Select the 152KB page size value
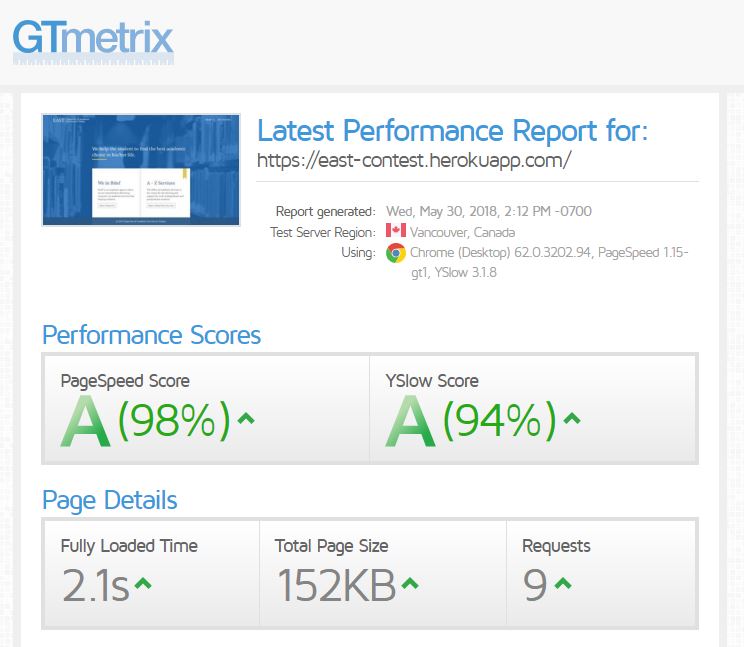The height and width of the screenshot is (647, 744). click(336, 585)
